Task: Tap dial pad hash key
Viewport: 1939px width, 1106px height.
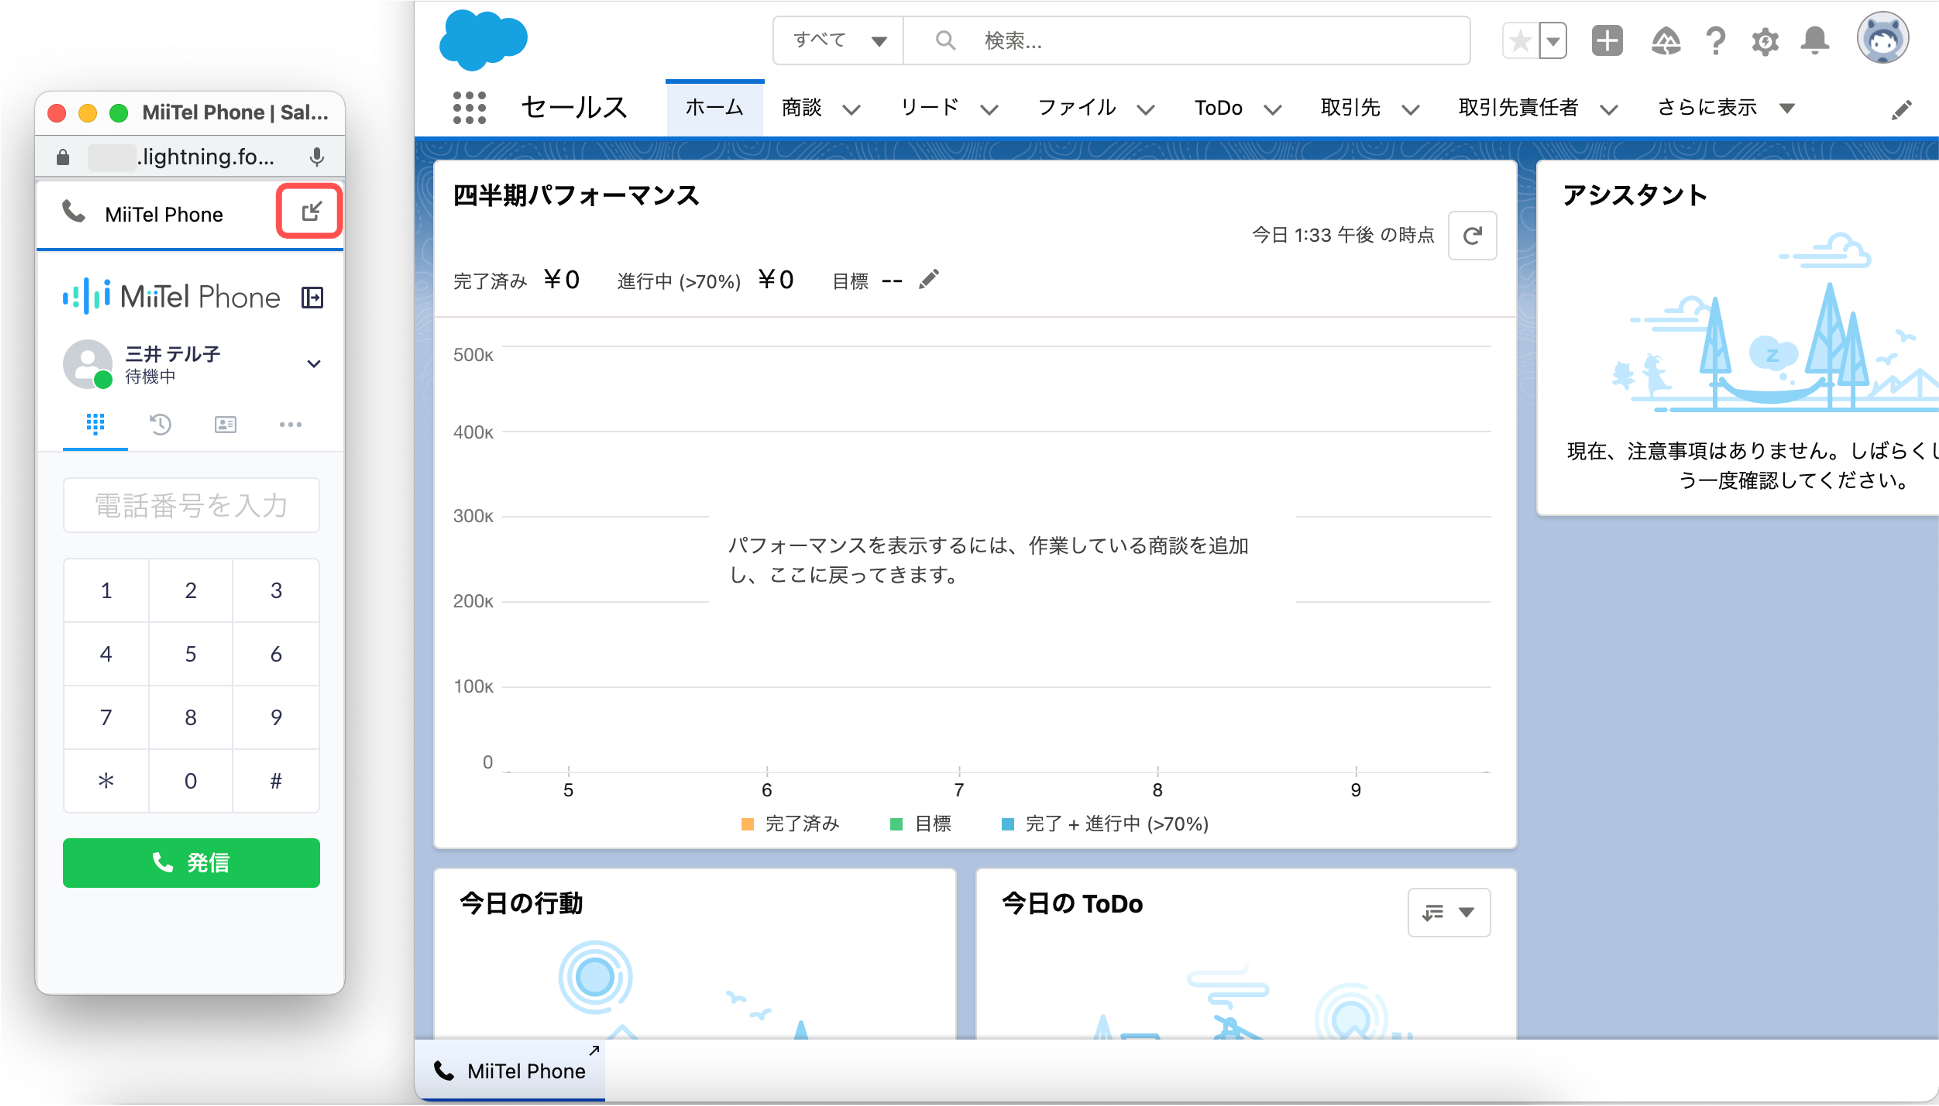Action: click(x=276, y=782)
